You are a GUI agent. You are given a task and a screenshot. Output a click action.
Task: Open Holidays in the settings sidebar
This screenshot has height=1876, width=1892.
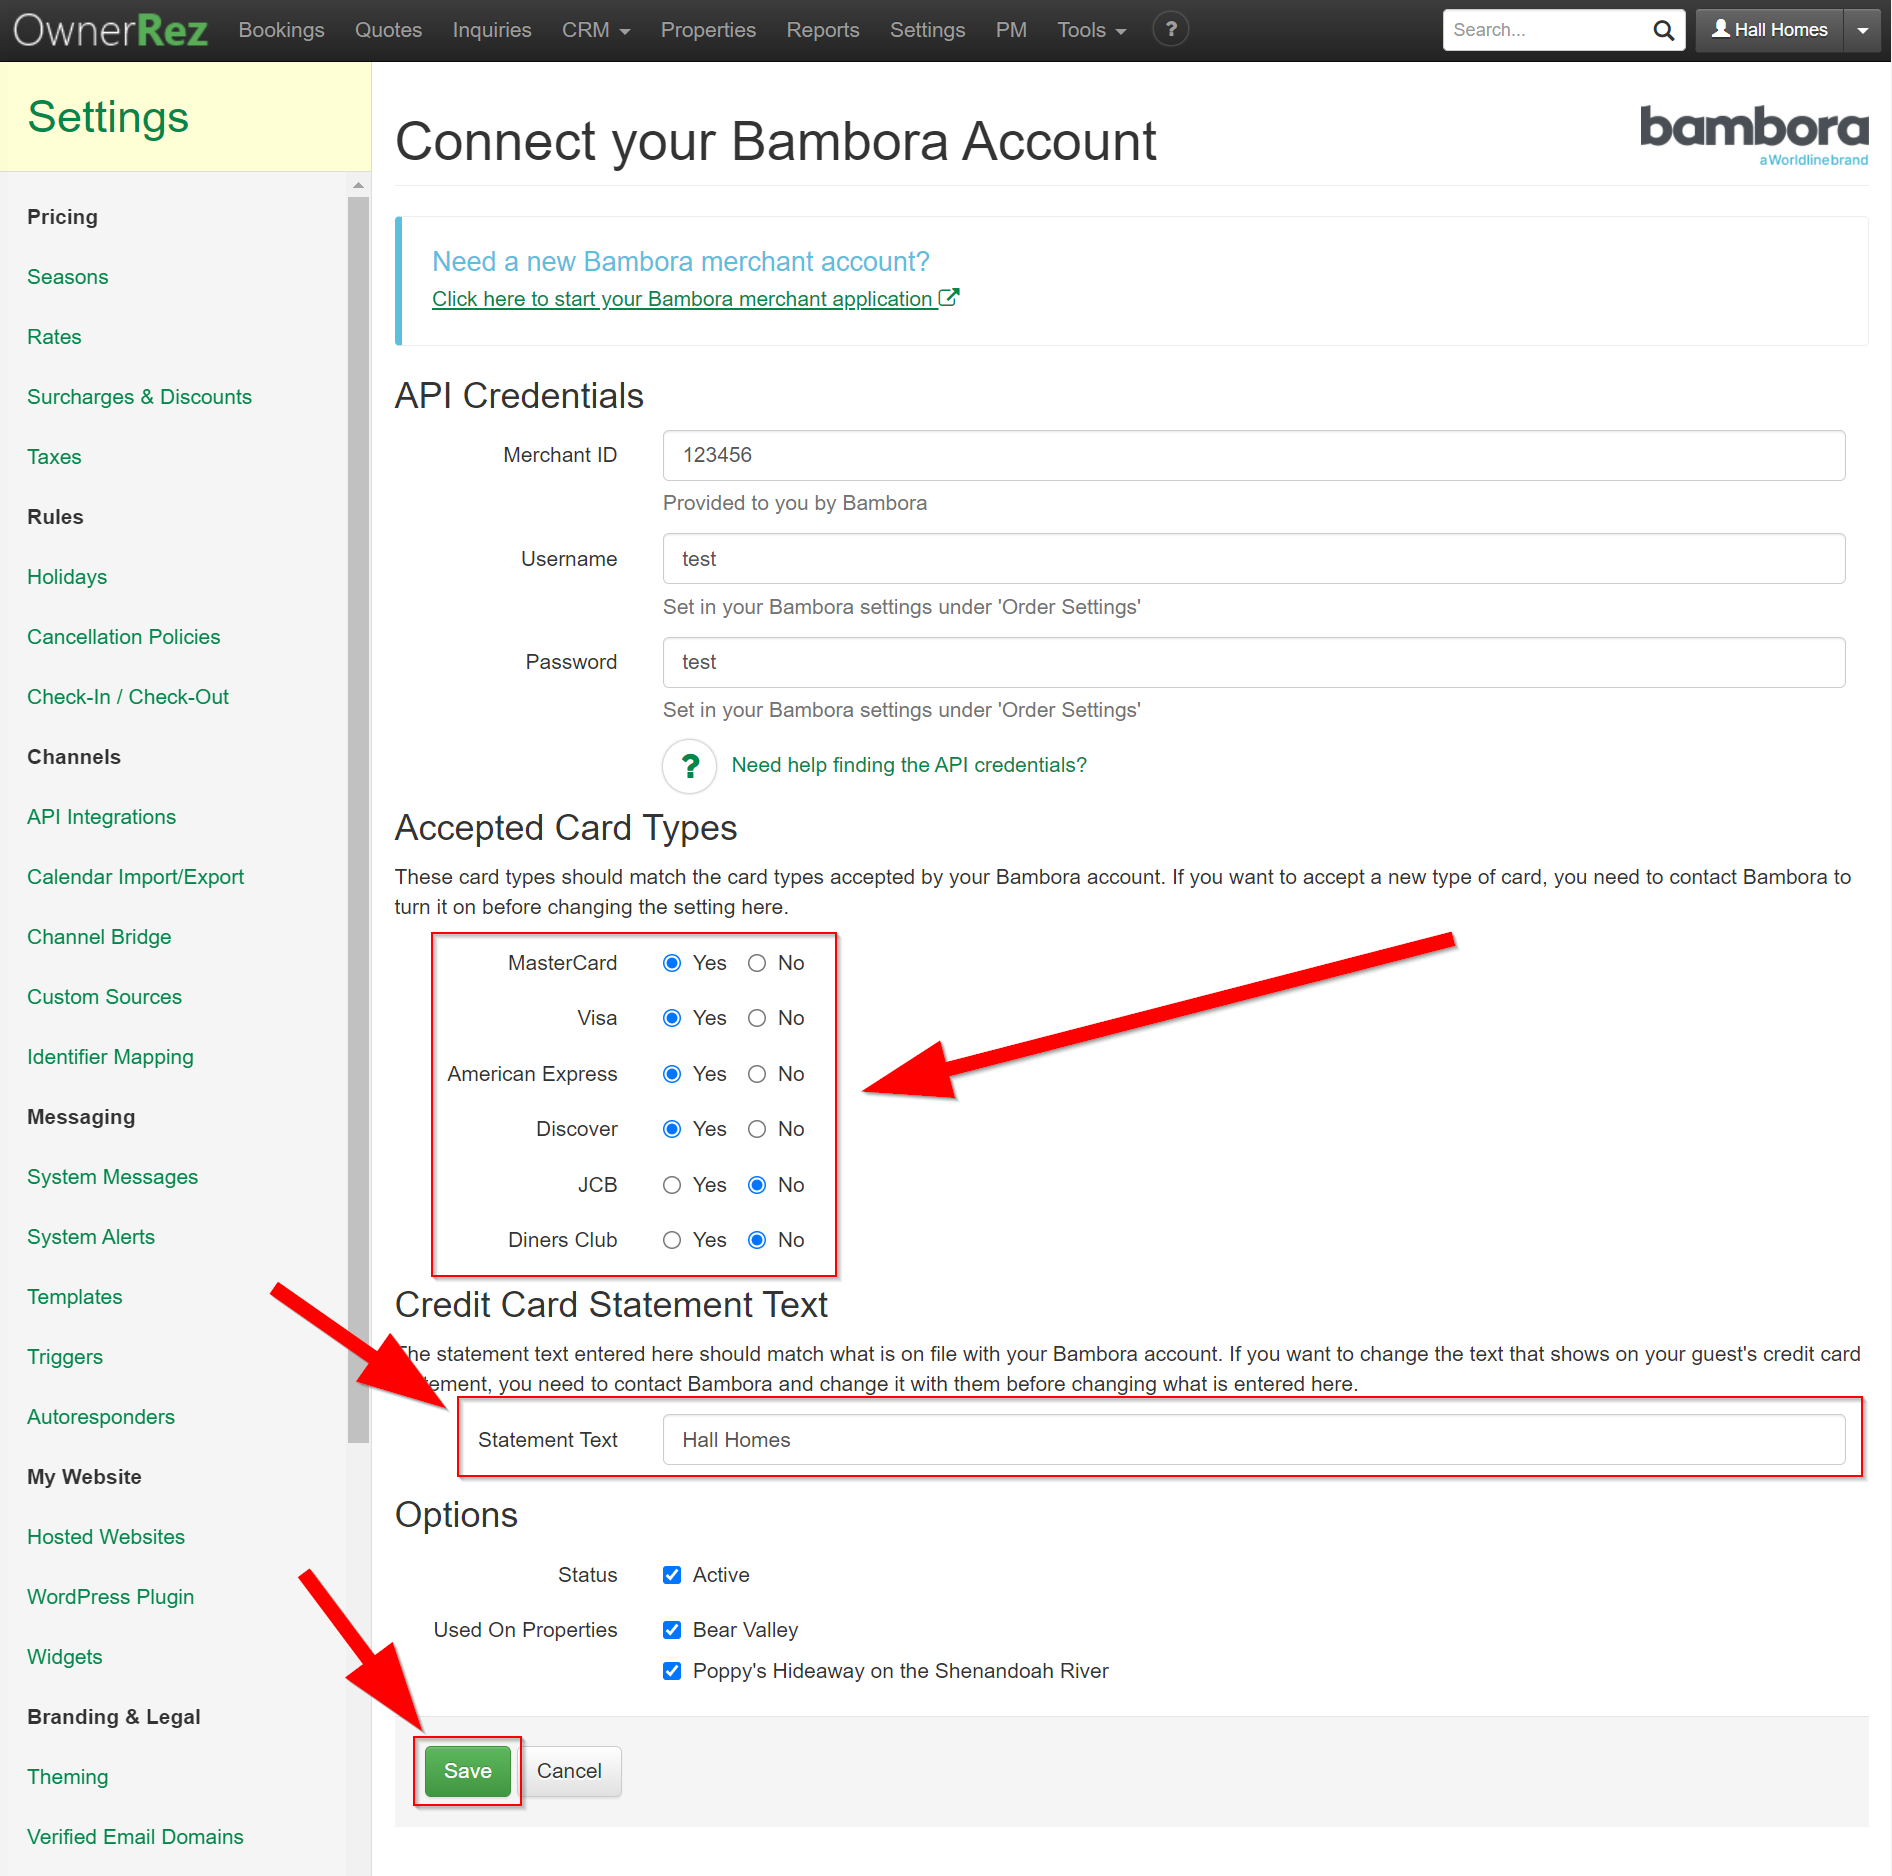click(67, 577)
